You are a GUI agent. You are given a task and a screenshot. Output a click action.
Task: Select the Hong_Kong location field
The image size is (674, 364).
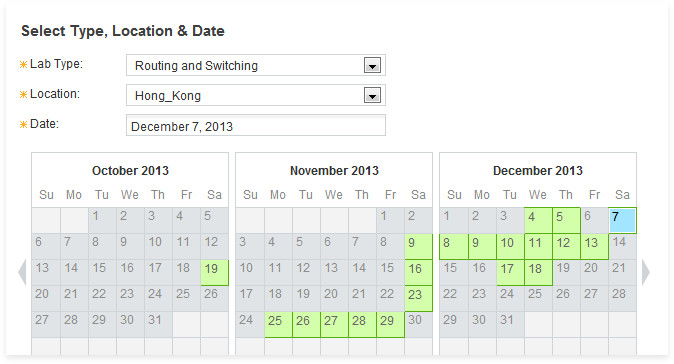point(256,95)
